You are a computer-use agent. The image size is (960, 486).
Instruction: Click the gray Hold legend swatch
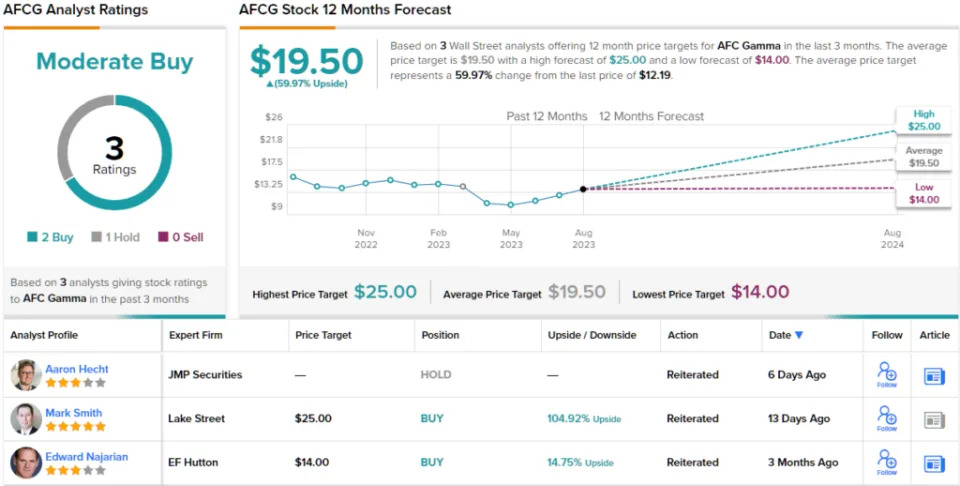pyautogui.click(x=97, y=237)
